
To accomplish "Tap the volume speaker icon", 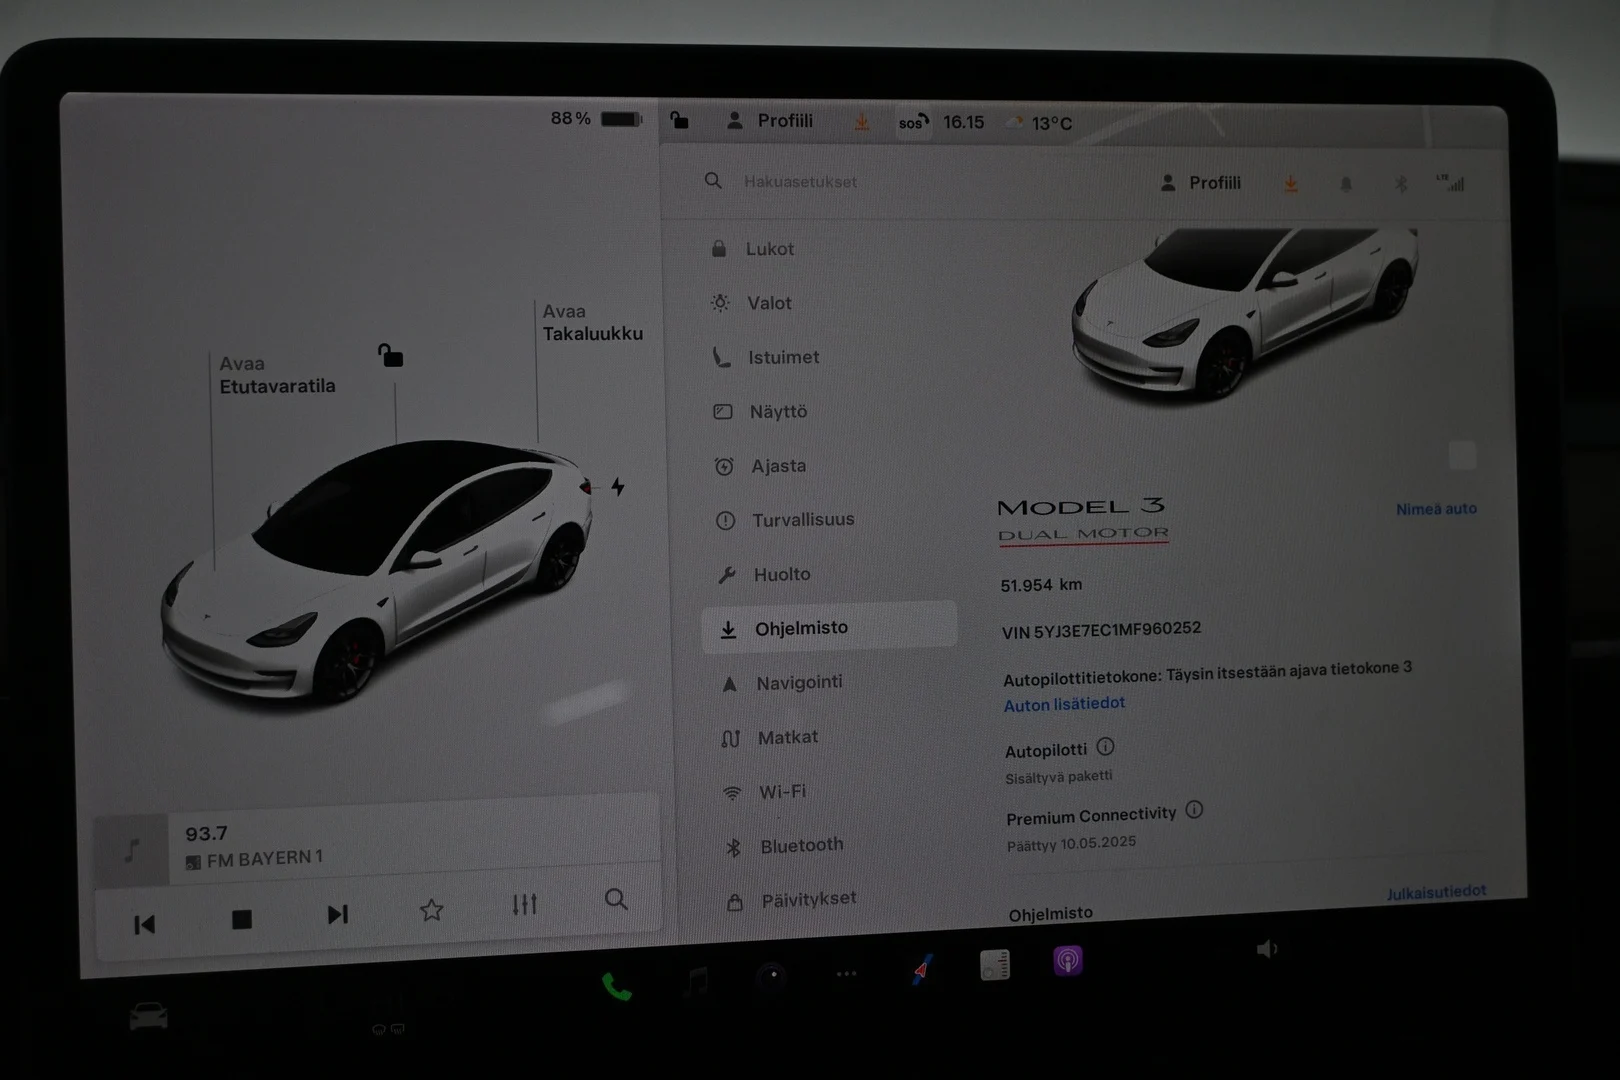I will tap(1266, 948).
